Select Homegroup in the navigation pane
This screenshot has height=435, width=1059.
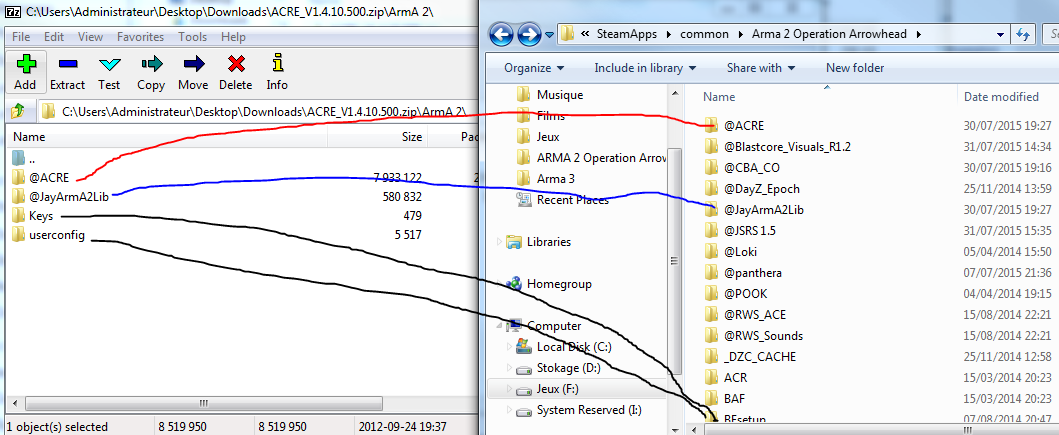tap(548, 284)
